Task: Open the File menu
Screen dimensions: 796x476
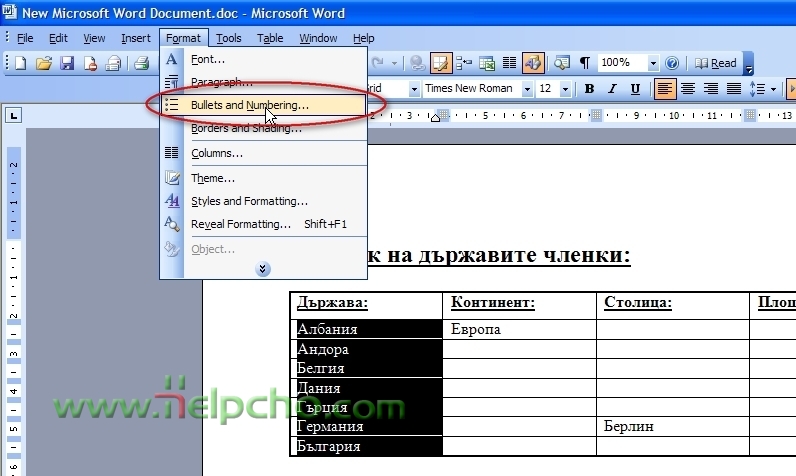Action: (25, 38)
